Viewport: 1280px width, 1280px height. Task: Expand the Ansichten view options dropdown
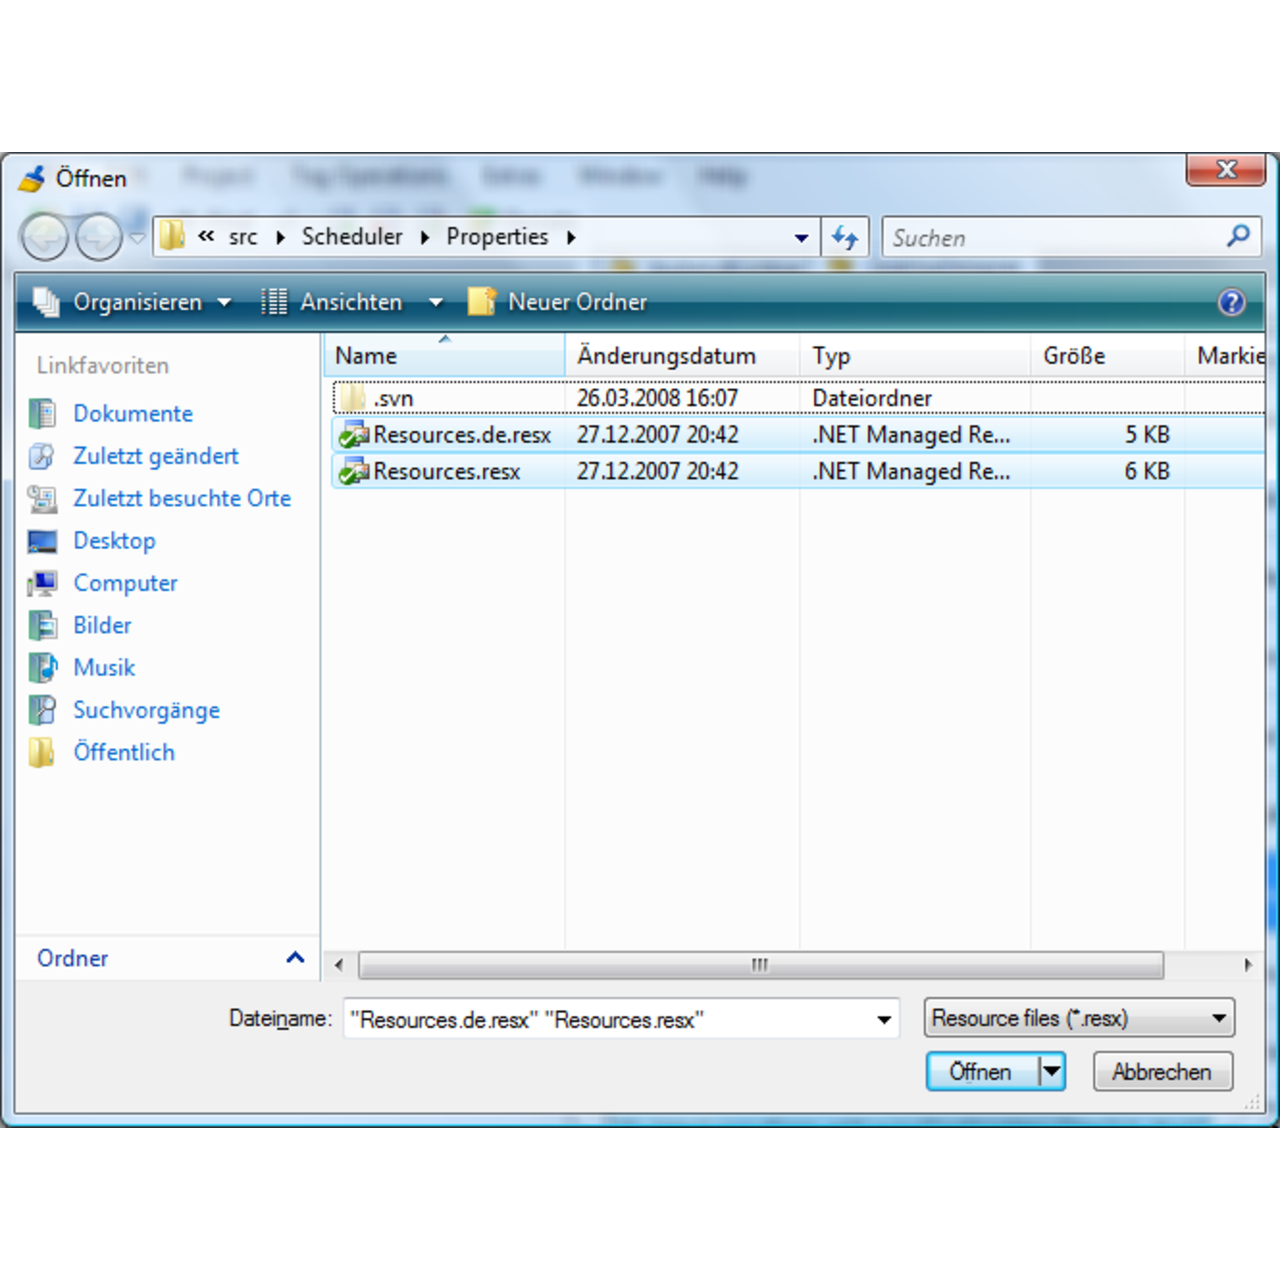[437, 302]
